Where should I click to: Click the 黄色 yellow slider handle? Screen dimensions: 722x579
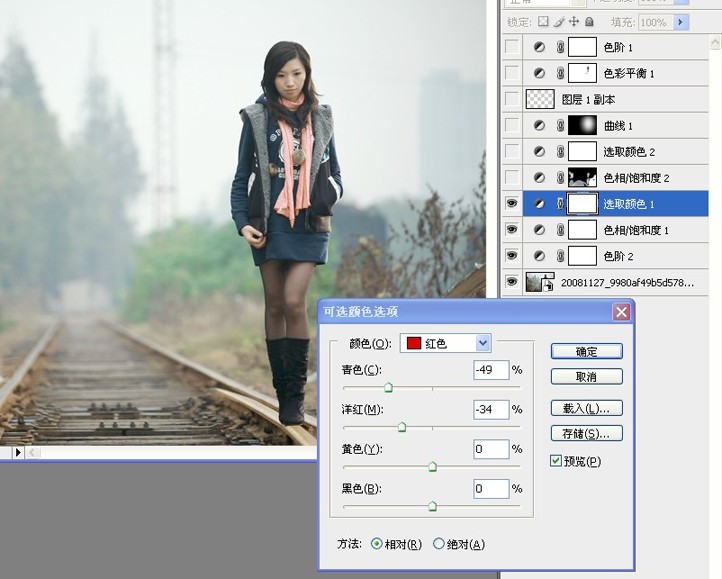pyautogui.click(x=432, y=467)
